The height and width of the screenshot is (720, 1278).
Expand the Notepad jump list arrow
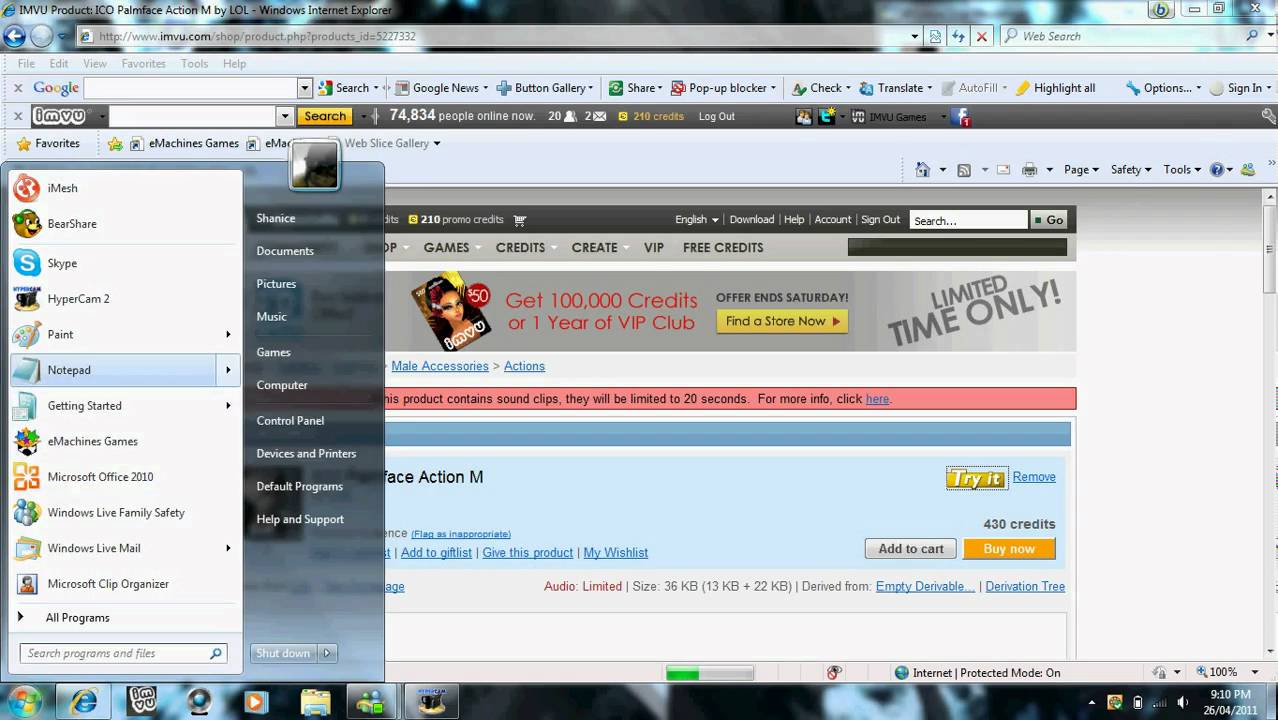click(x=228, y=370)
